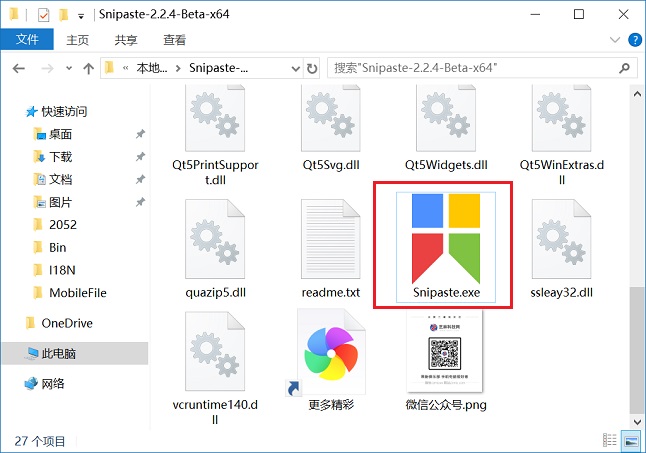Switch to the 查看 ribbon tab
The image size is (646, 453).
[x=174, y=40]
